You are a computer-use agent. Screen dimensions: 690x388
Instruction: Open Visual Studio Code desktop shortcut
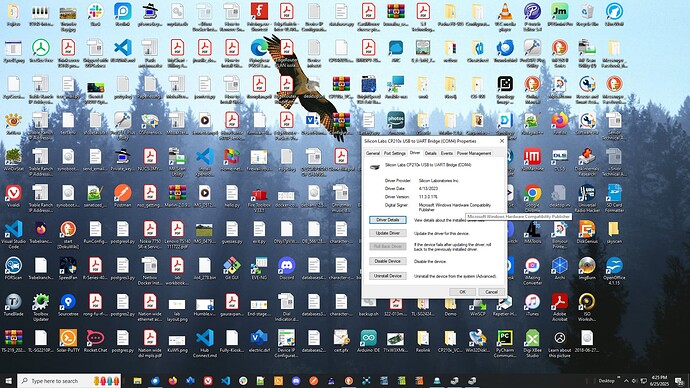(14, 234)
